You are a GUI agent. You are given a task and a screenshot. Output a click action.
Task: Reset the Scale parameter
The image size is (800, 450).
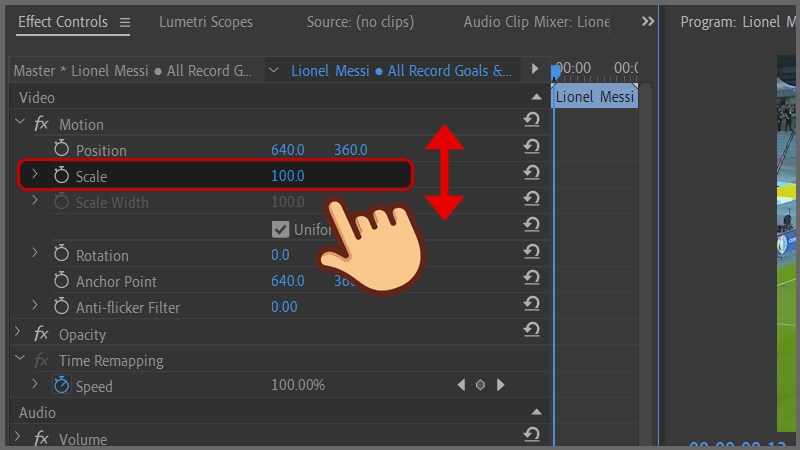click(532, 172)
